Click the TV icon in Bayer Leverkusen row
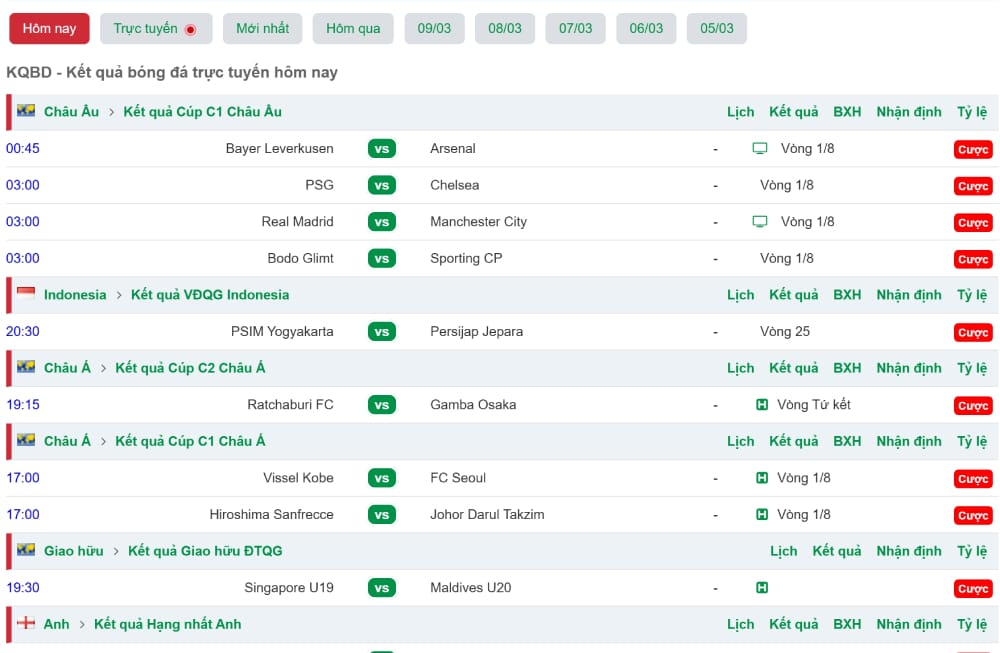Screen dimensions: 1000x653 (760, 149)
